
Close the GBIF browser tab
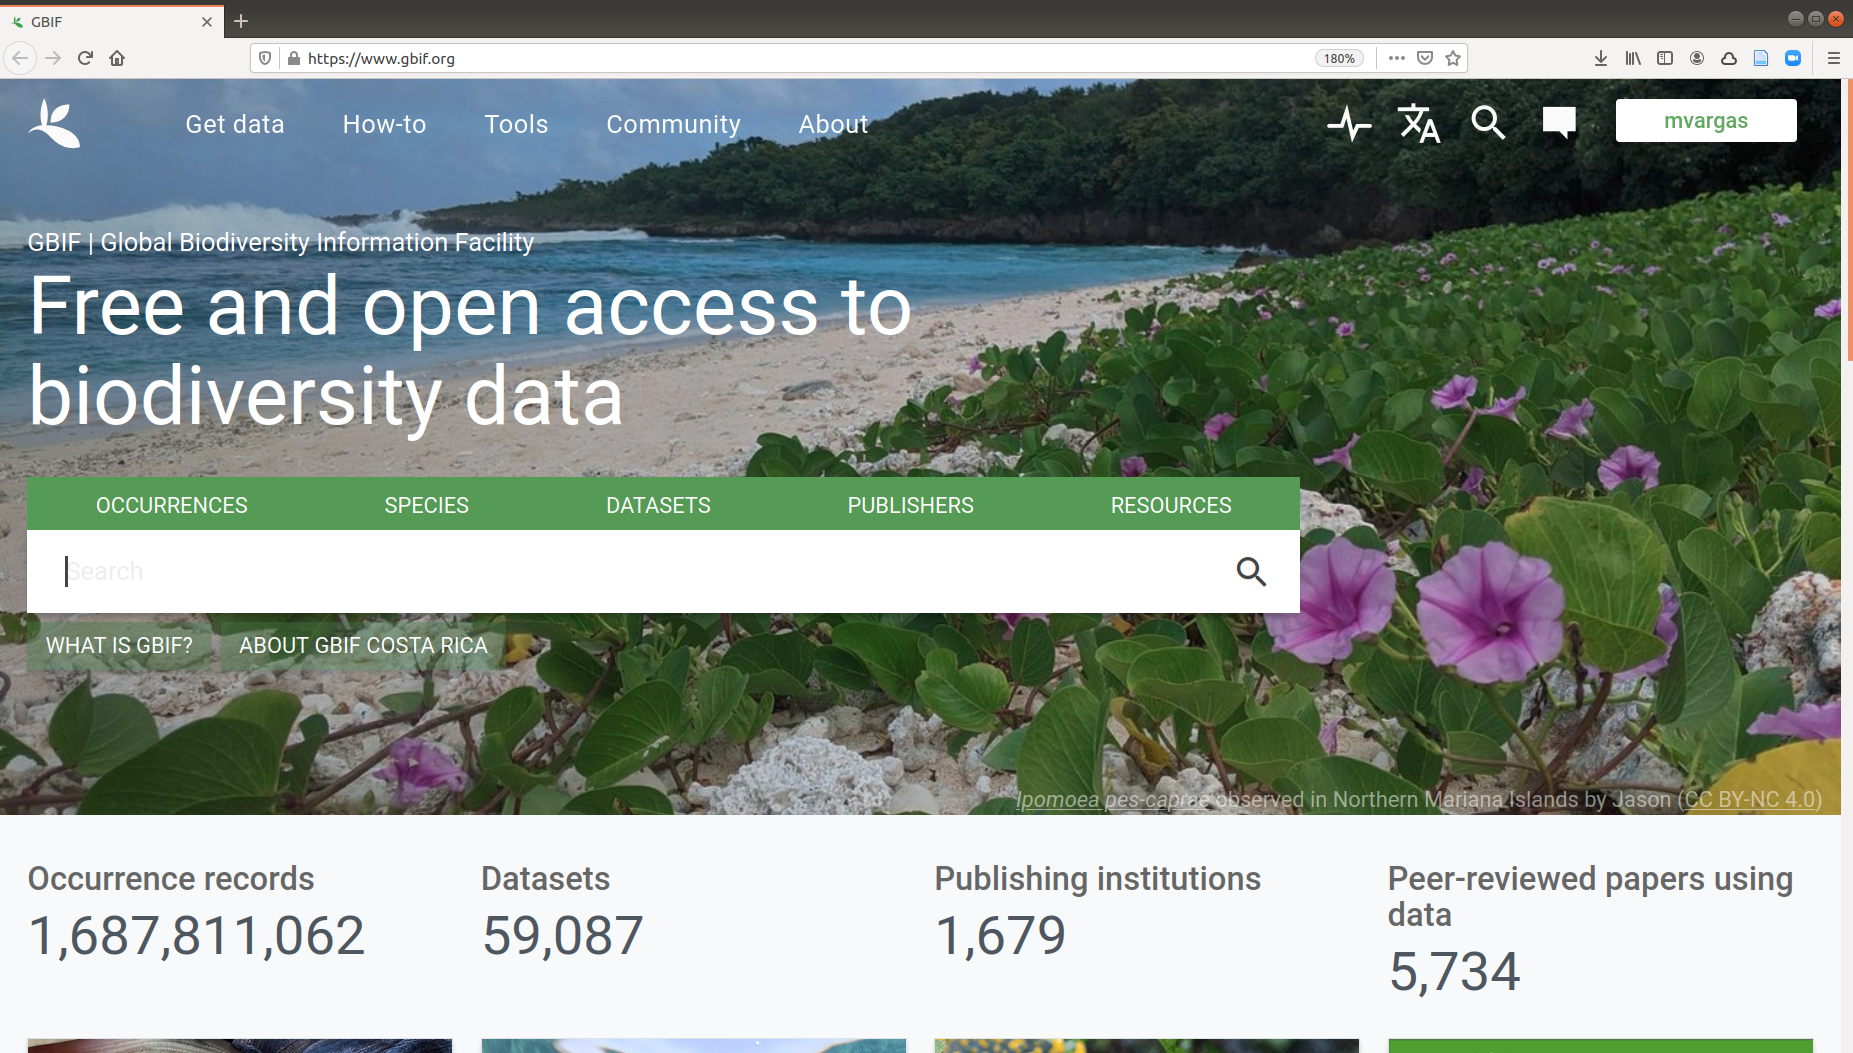pos(207,21)
